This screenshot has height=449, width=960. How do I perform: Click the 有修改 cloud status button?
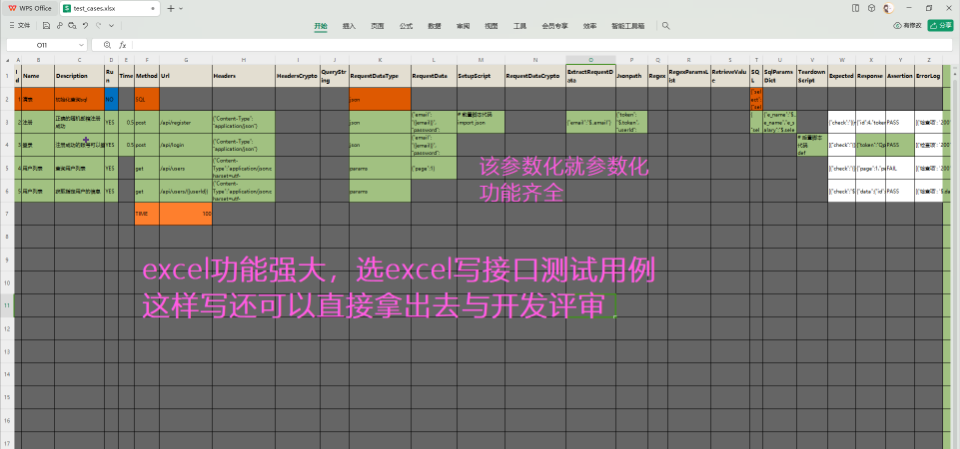tap(907, 26)
